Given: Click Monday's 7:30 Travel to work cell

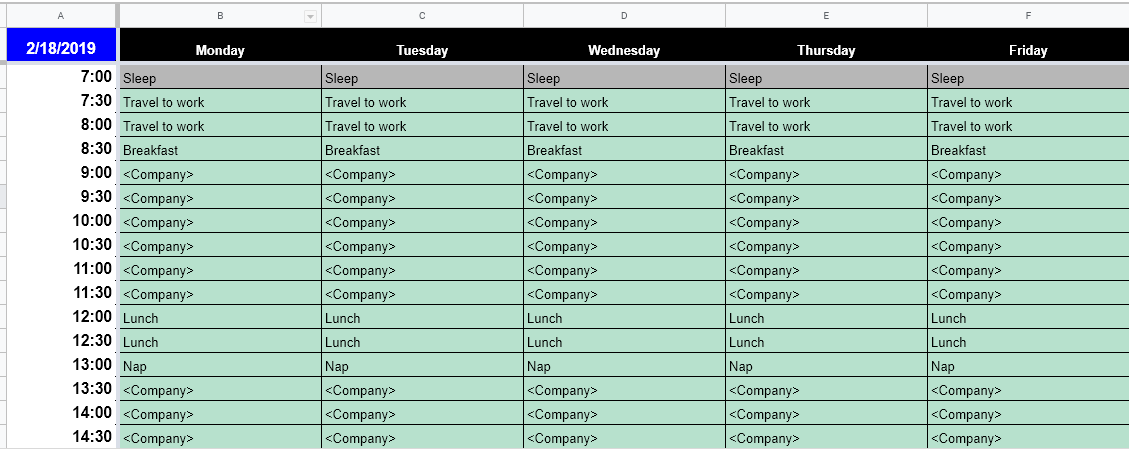Looking at the screenshot, I should click(x=220, y=102).
